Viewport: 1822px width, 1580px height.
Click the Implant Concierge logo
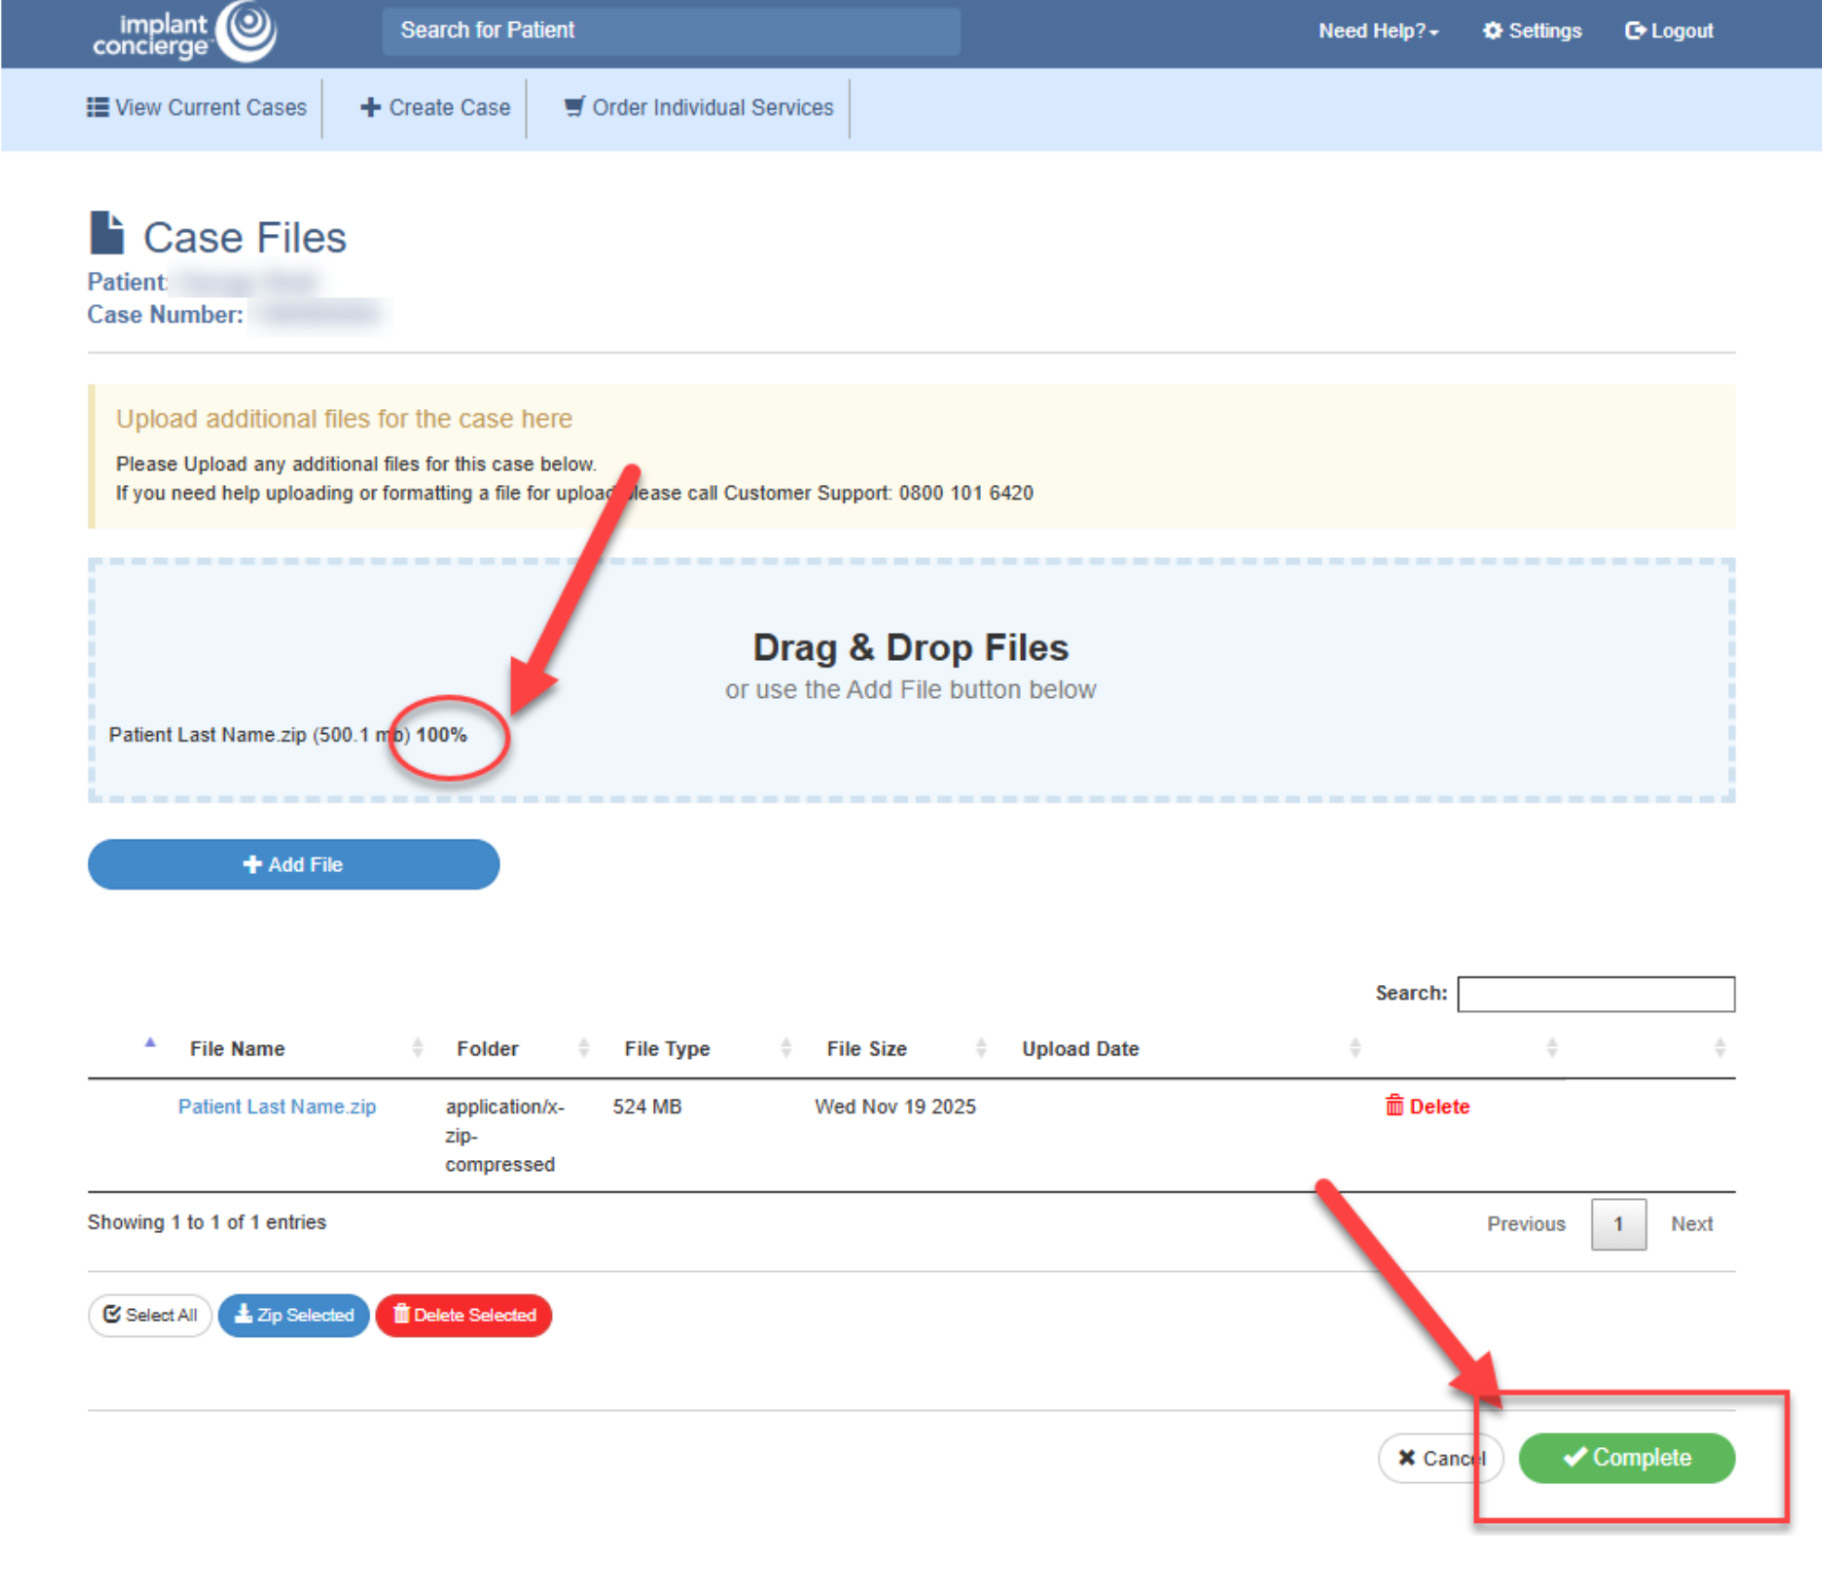click(x=184, y=32)
